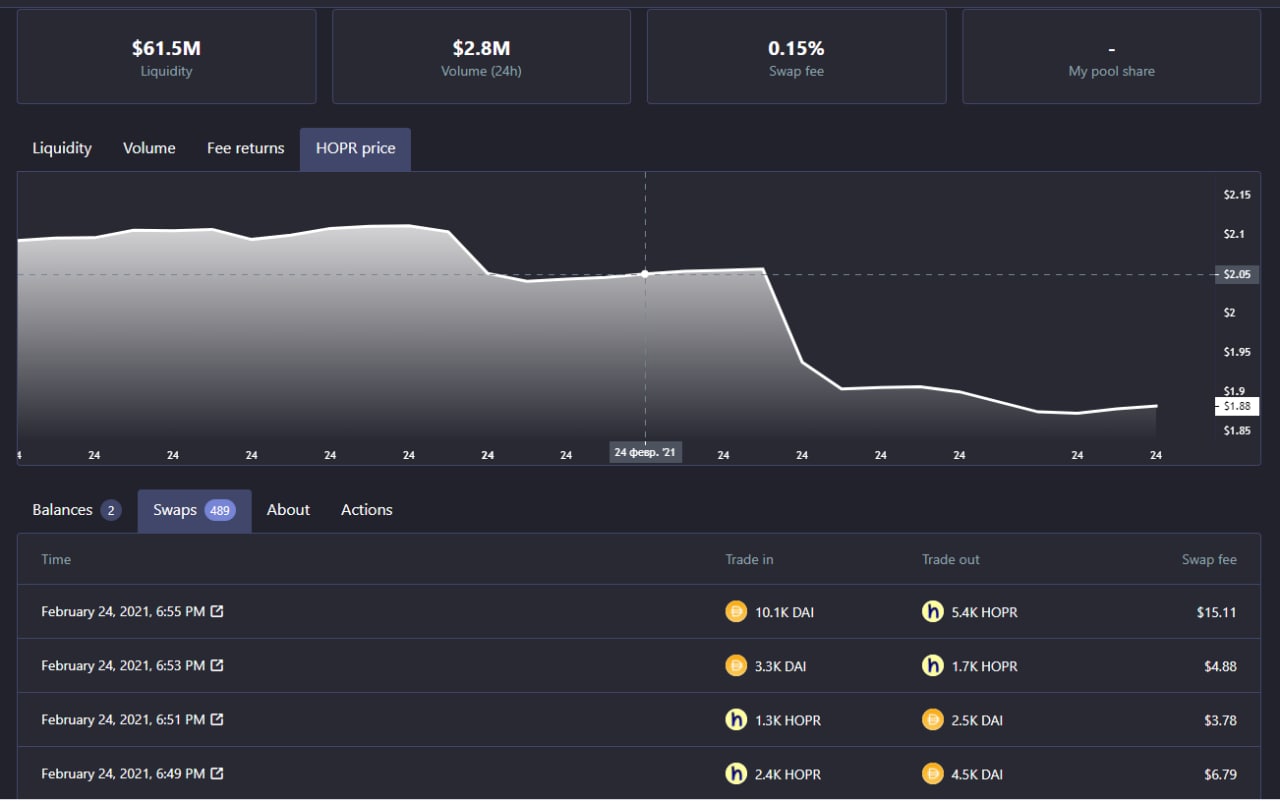Click DAI token icon beside 3.3K DAI
Image resolution: width=1280 pixels, height=801 pixels.
(736, 666)
